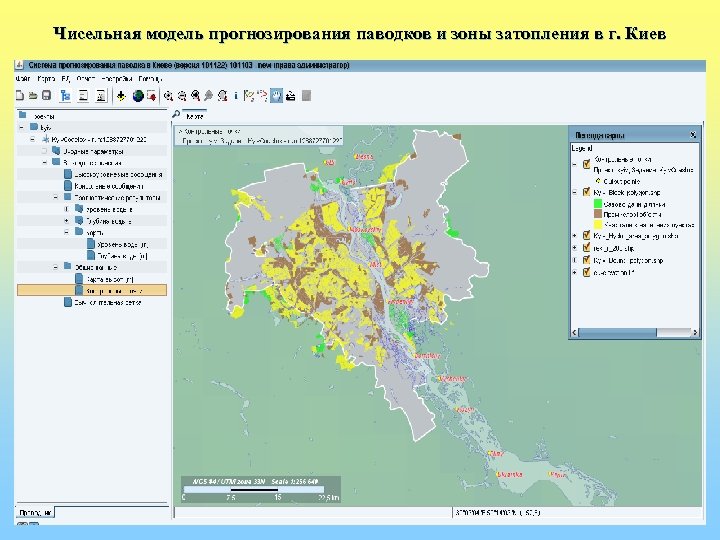Viewport: 720px width, 540px height.
Task: Click the open folder toolbar icon
Action: pos(33,96)
